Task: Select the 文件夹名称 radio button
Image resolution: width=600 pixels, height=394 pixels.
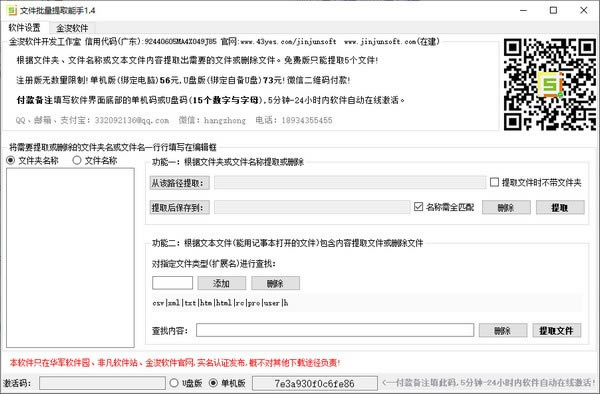Action: [11, 160]
